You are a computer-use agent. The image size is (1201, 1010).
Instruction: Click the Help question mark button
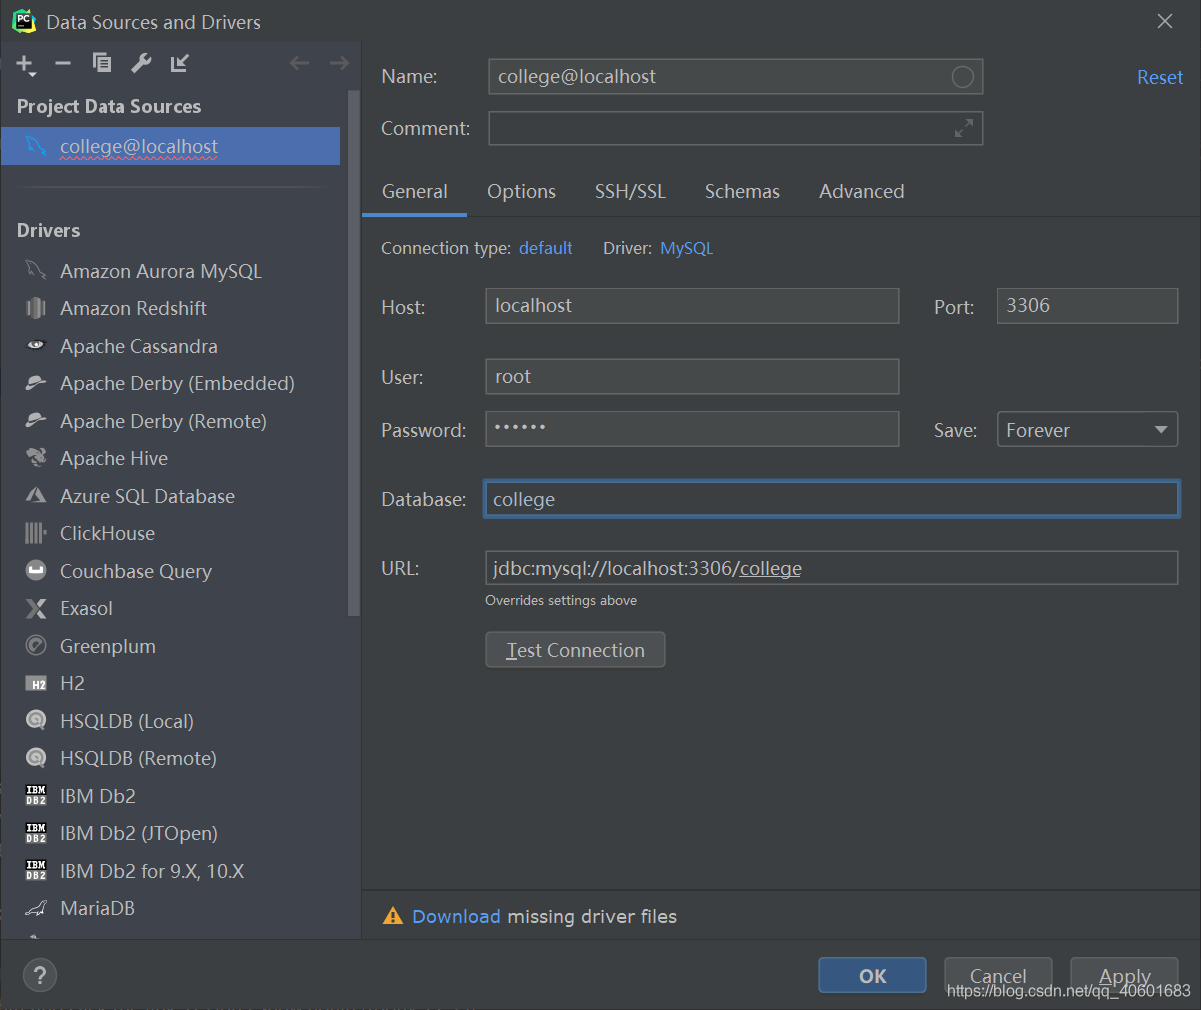(x=39, y=975)
